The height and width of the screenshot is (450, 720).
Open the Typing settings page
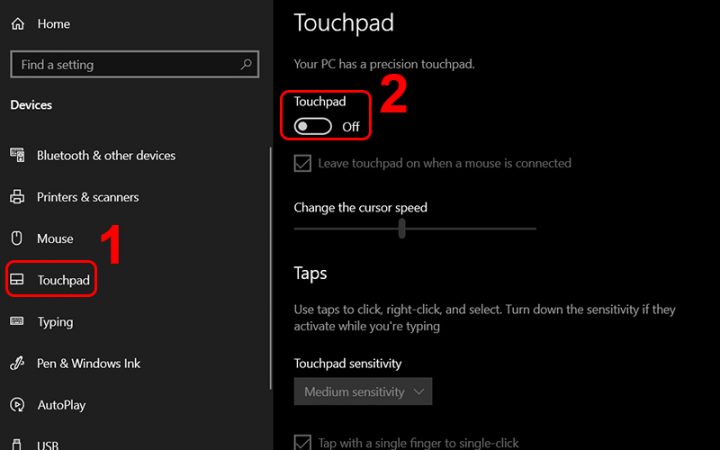pyautogui.click(x=55, y=322)
